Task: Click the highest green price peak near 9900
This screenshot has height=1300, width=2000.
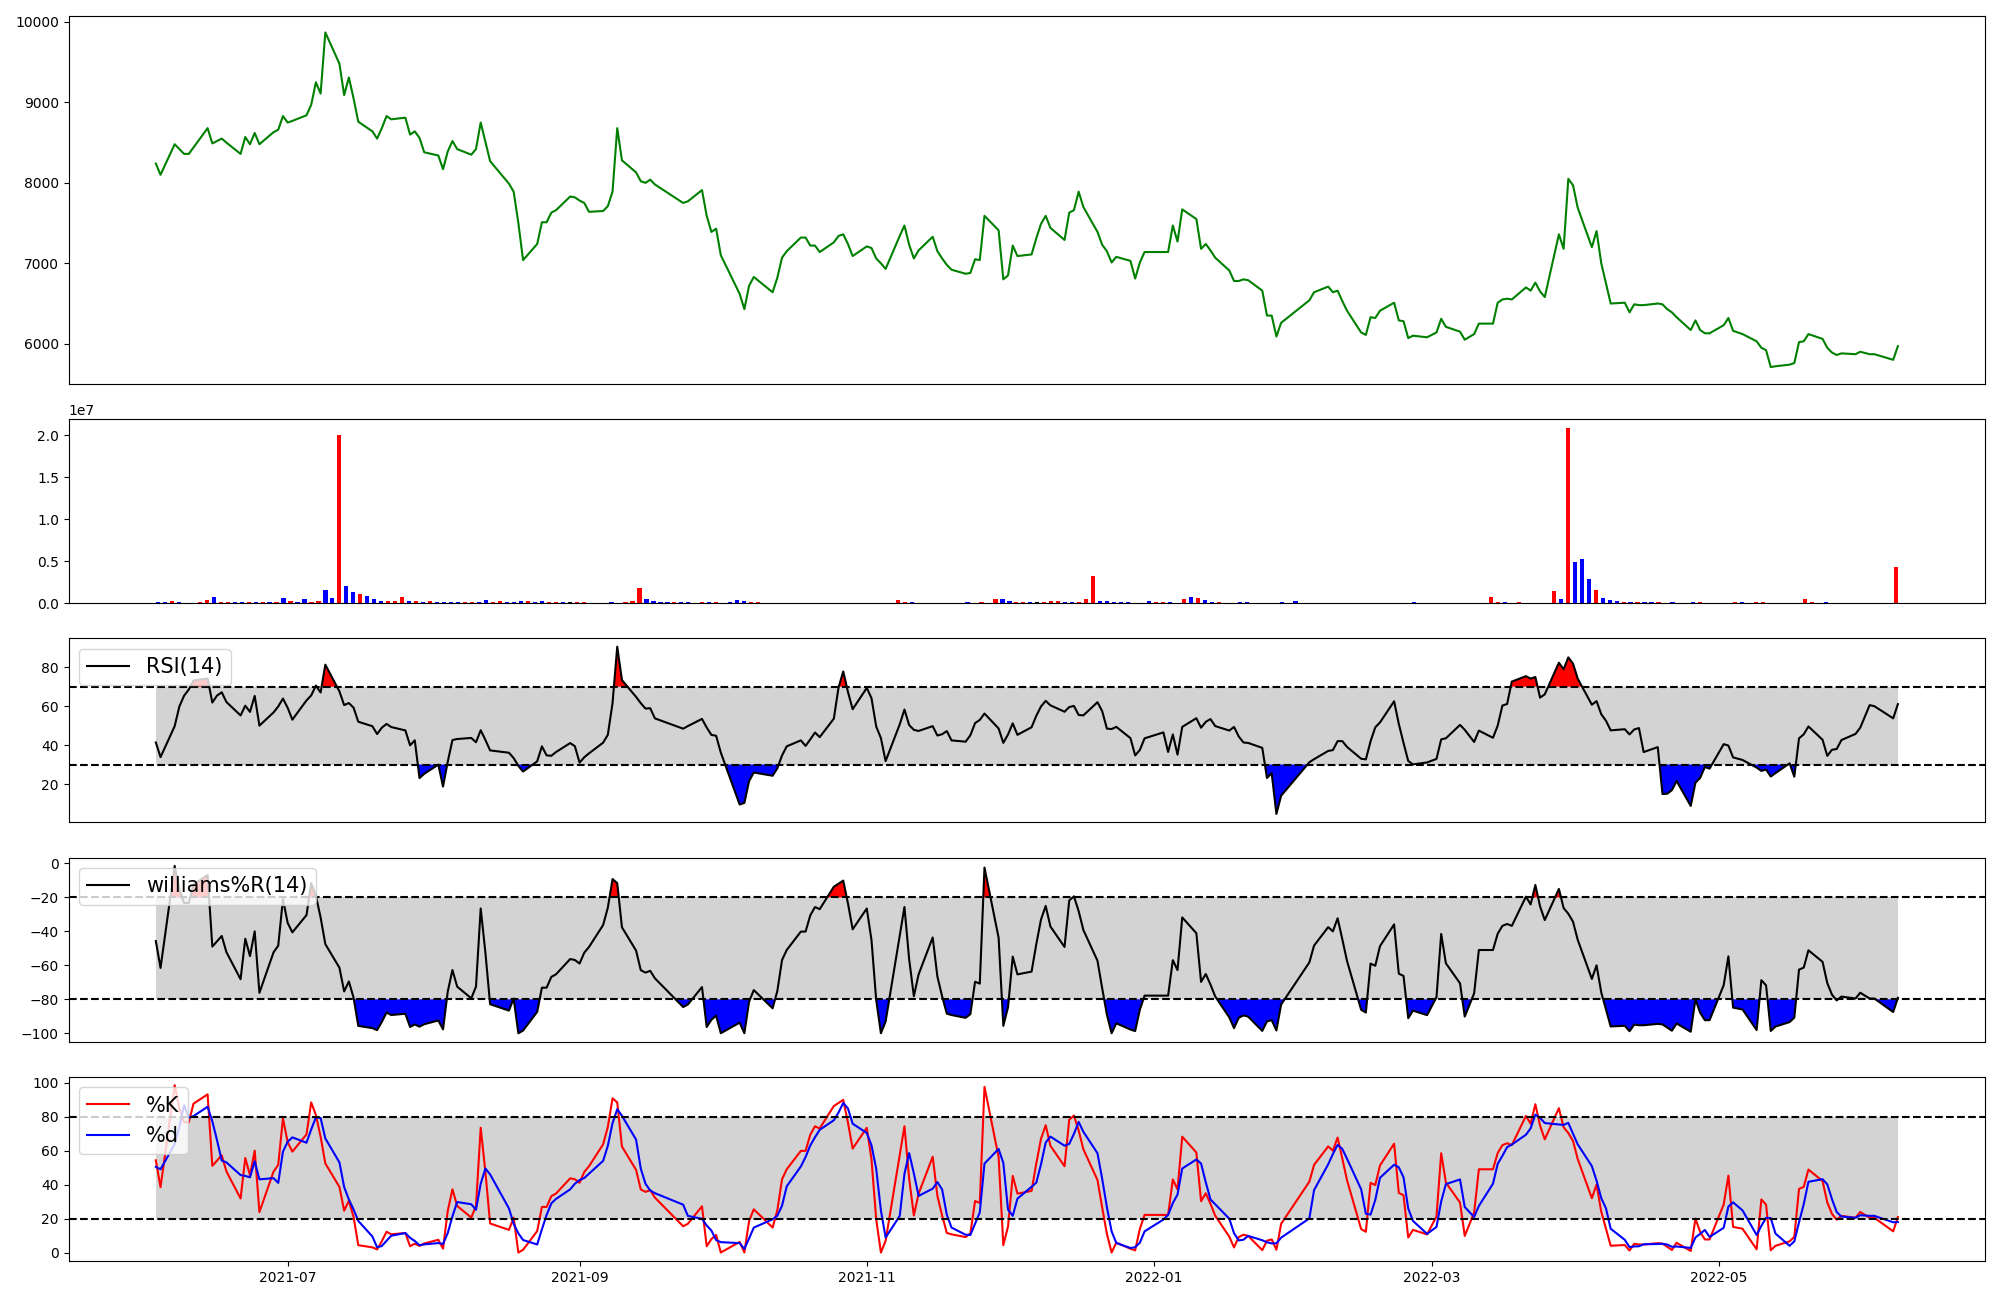Action: [325, 33]
